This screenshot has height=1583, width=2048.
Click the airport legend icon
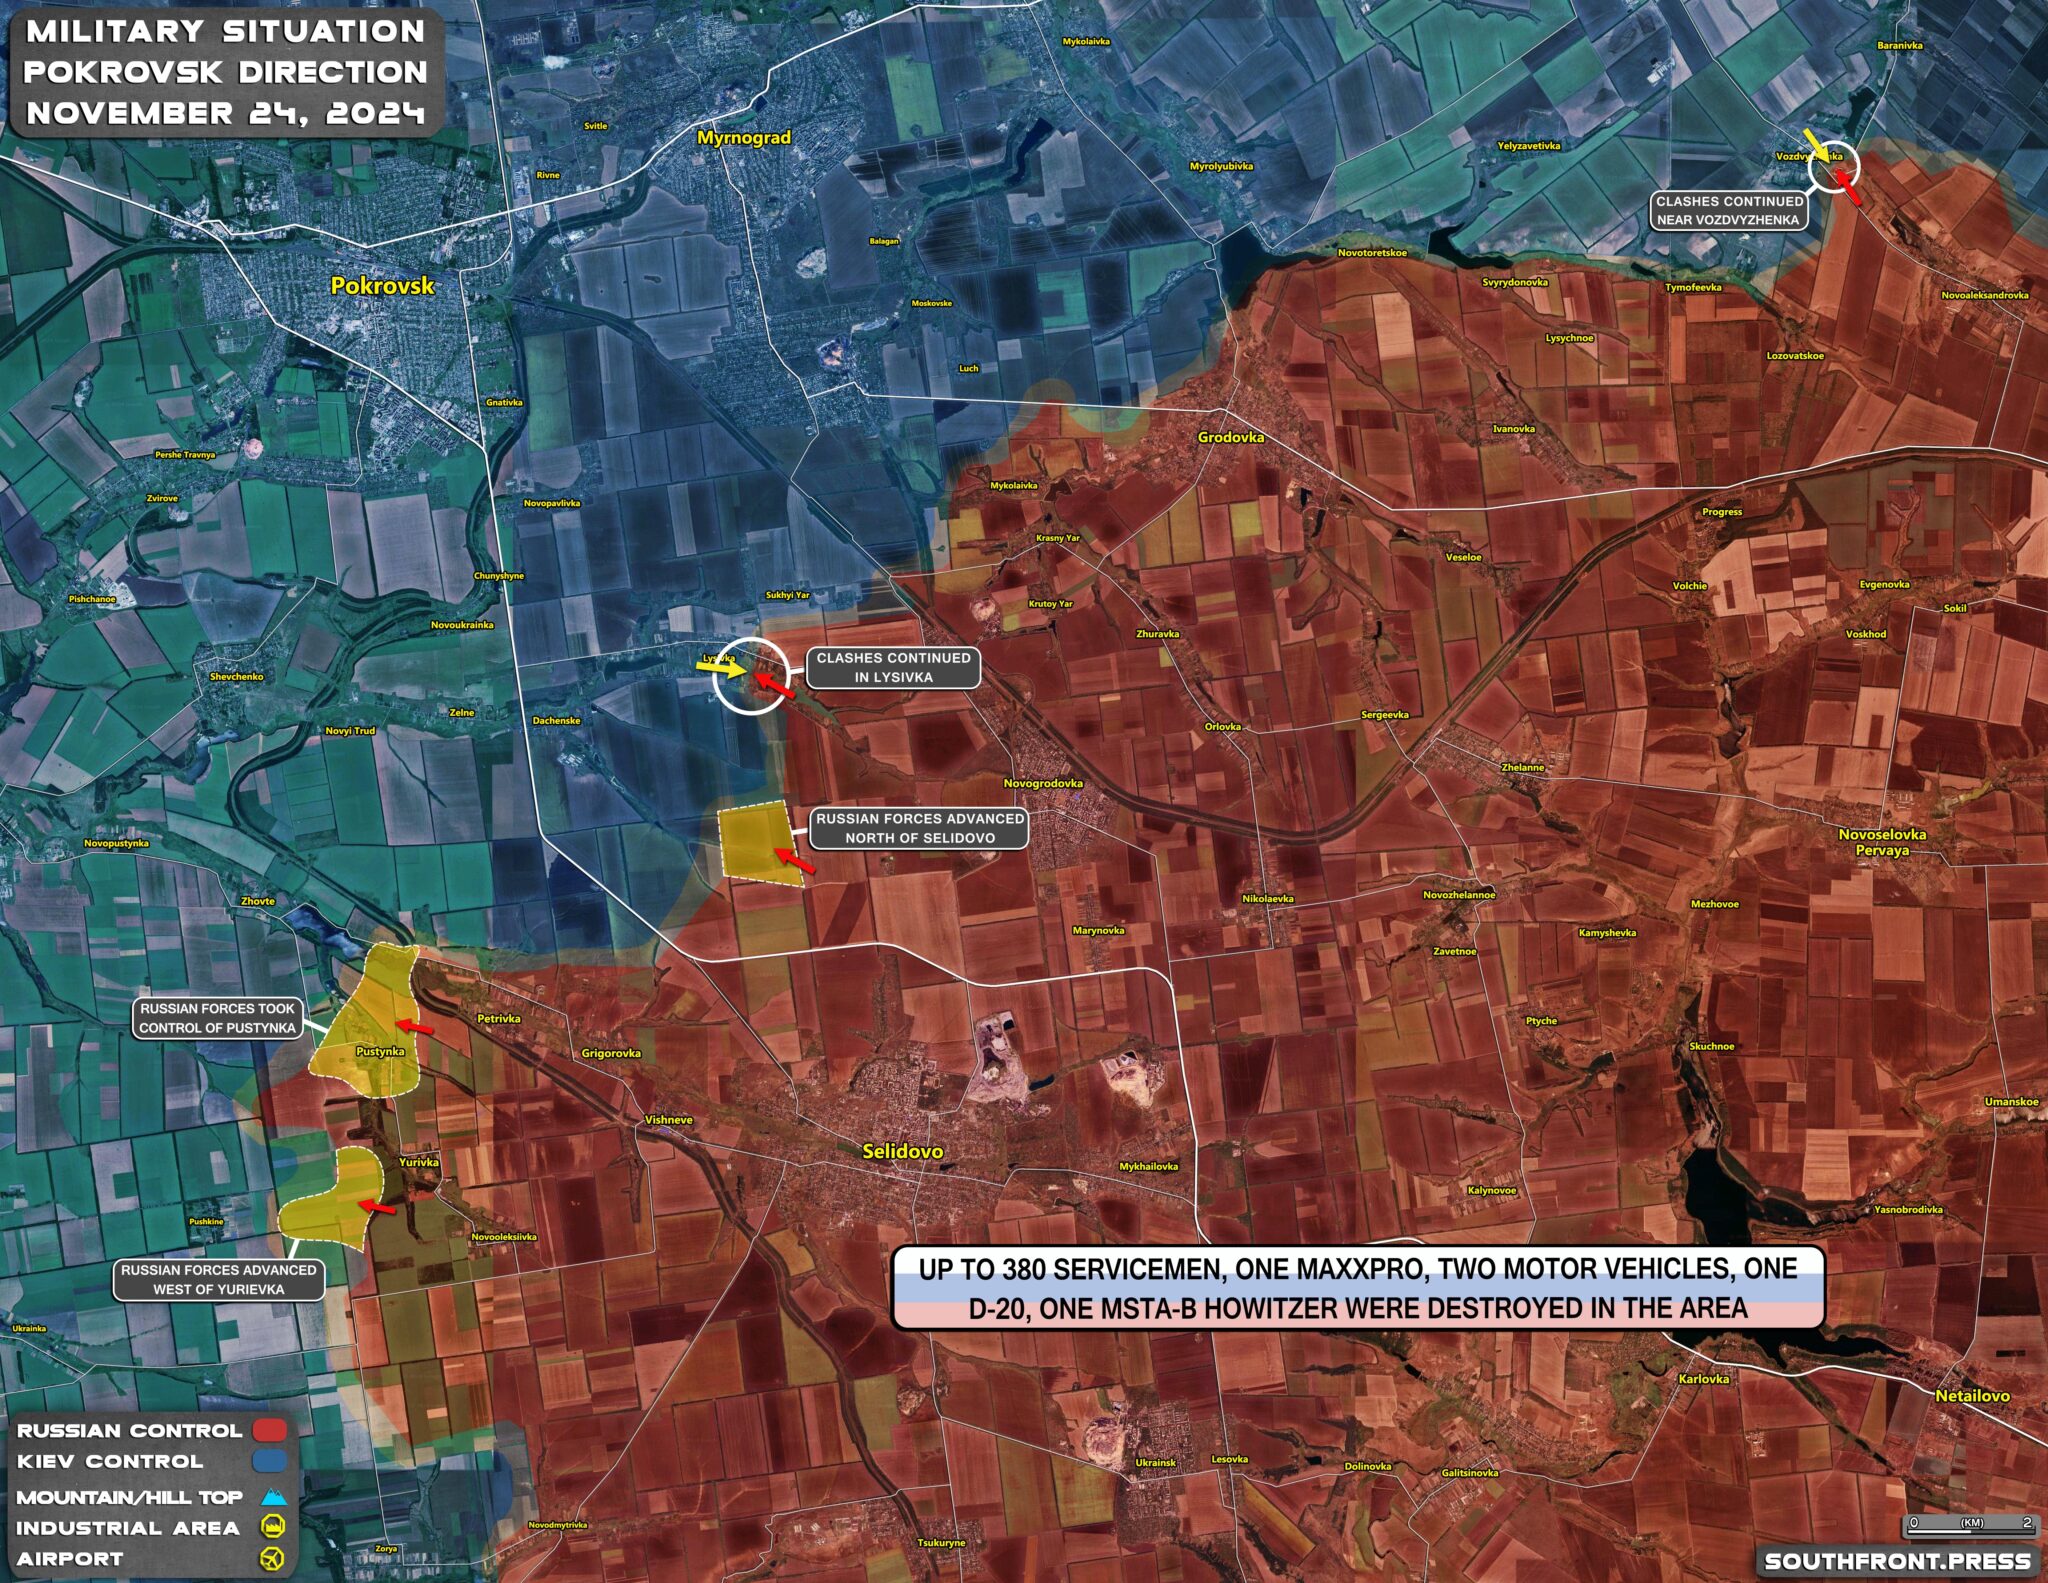(x=272, y=1558)
